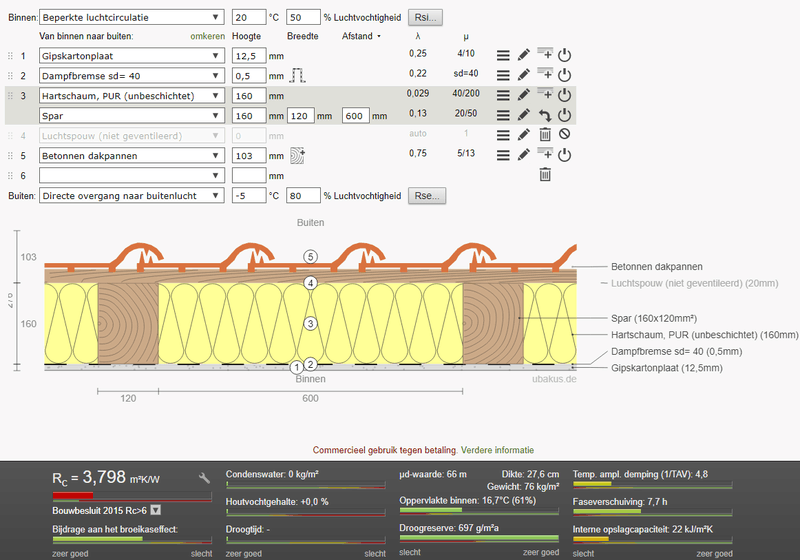Add a sublayer to the Hartschaum PUR row
The image size is (800, 560).
[x=545, y=93]
